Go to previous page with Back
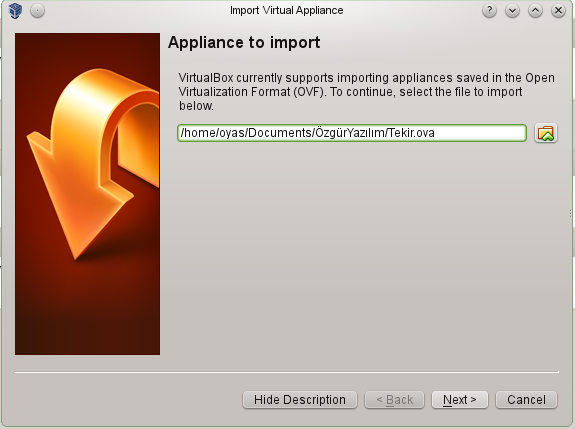Viewport: 575px width, 429px height. click(394, 400)
